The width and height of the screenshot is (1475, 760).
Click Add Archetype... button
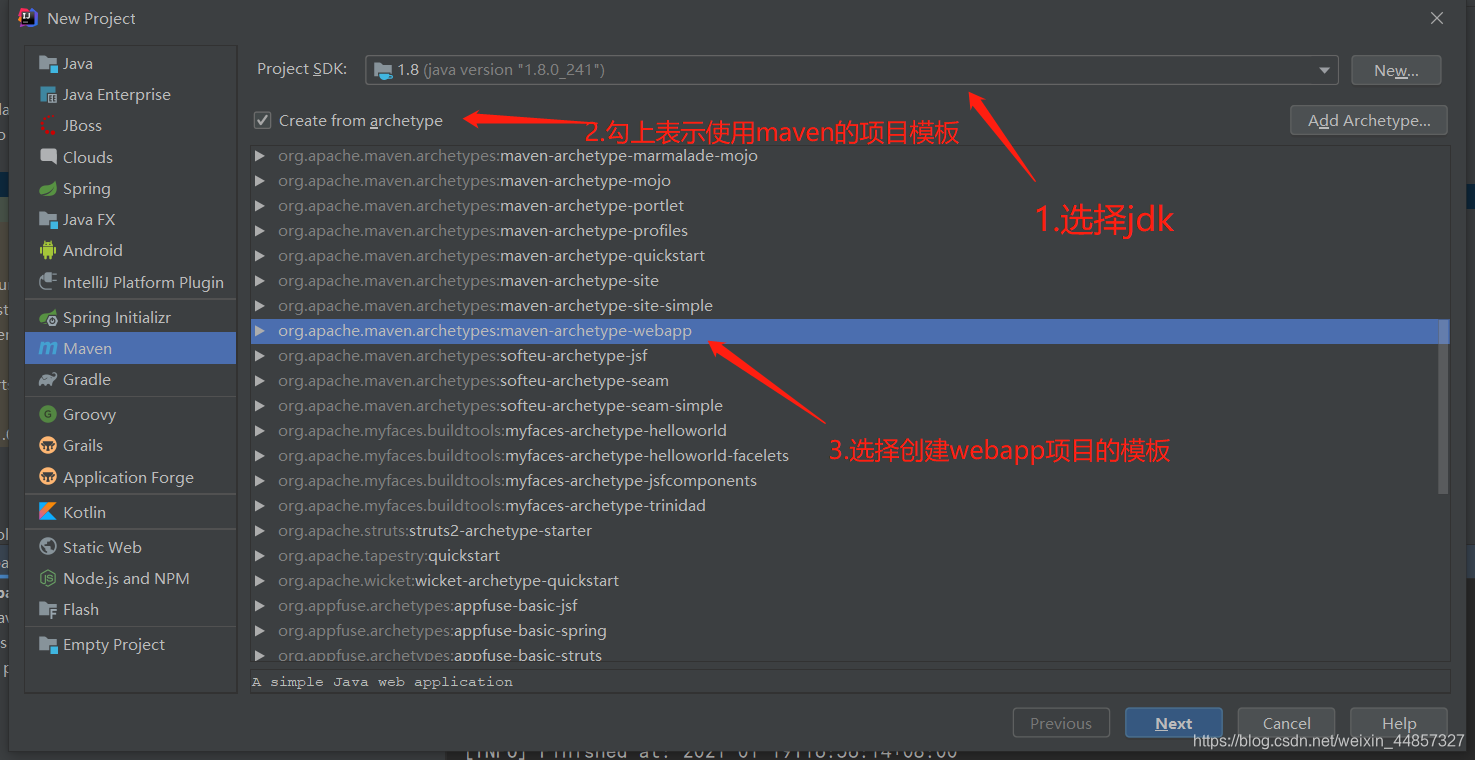point(1368,121)
